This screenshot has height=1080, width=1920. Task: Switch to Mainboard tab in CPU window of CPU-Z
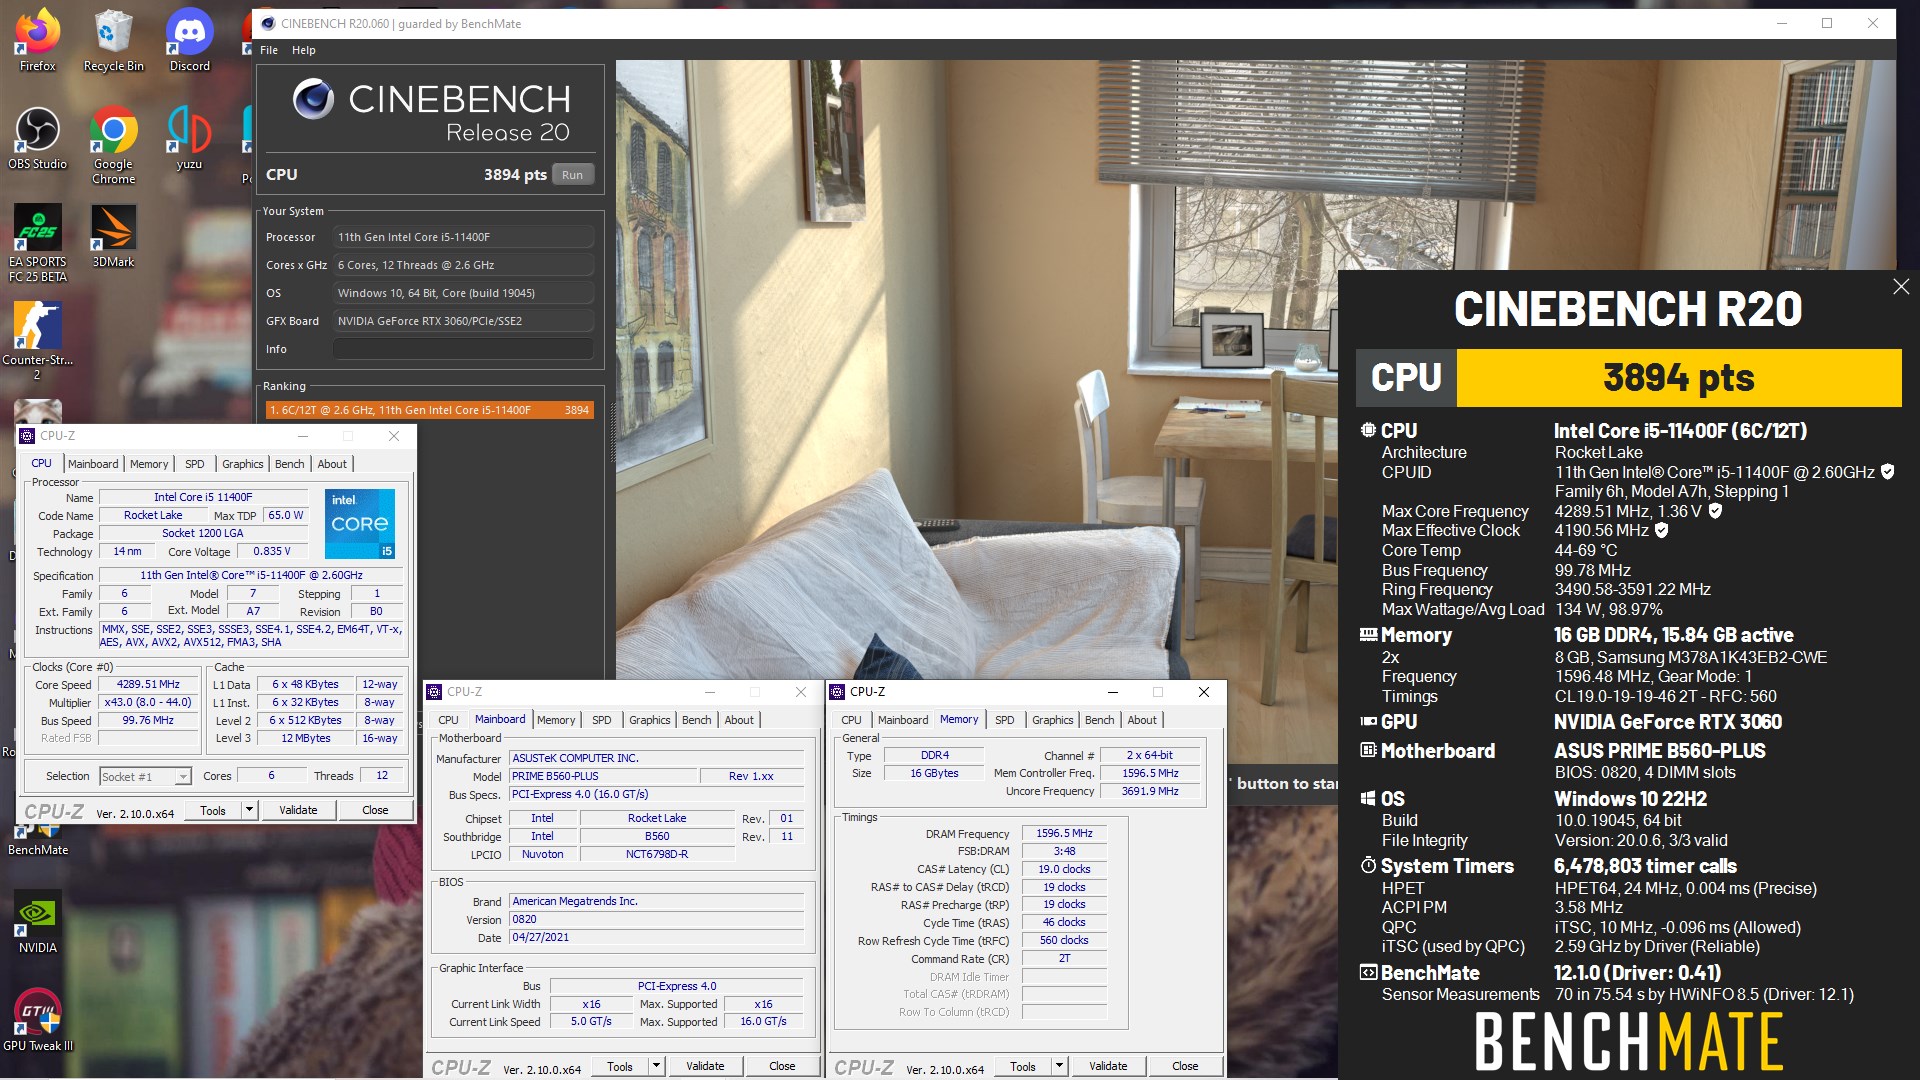(93, 464)
